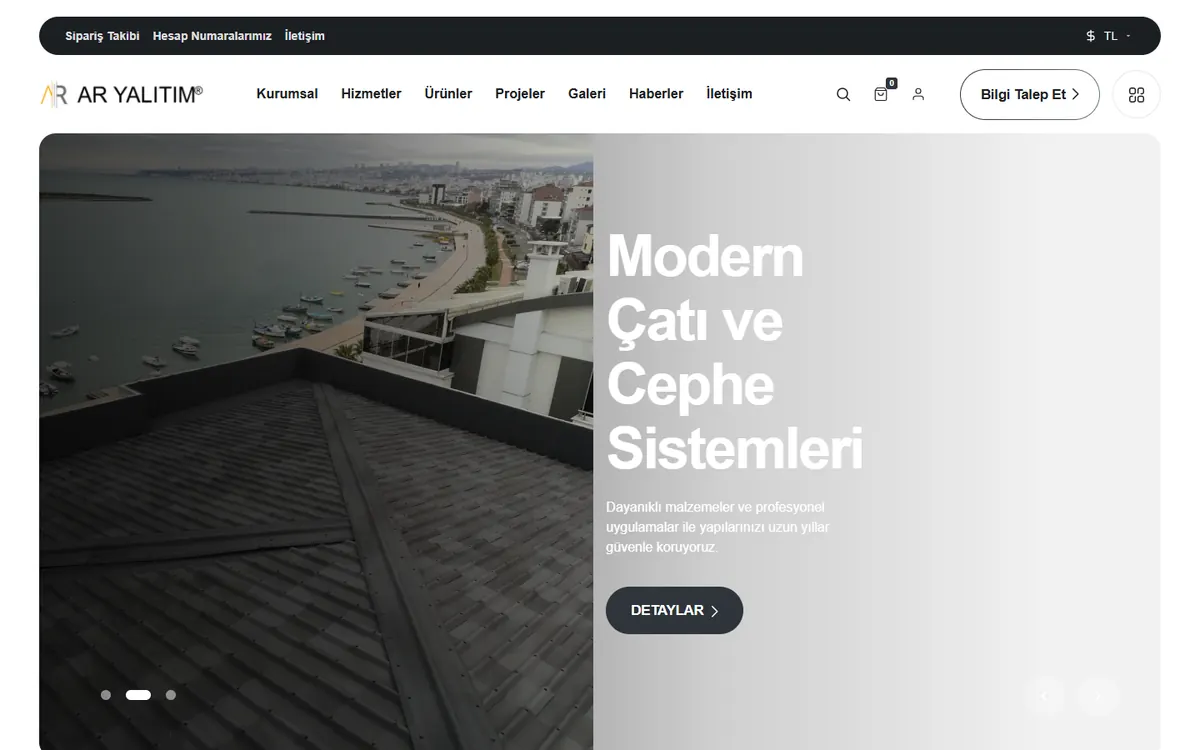This screenshot has height=750, width=1200.
Task: Open the Ürünler menu
Action: [448, 94]
